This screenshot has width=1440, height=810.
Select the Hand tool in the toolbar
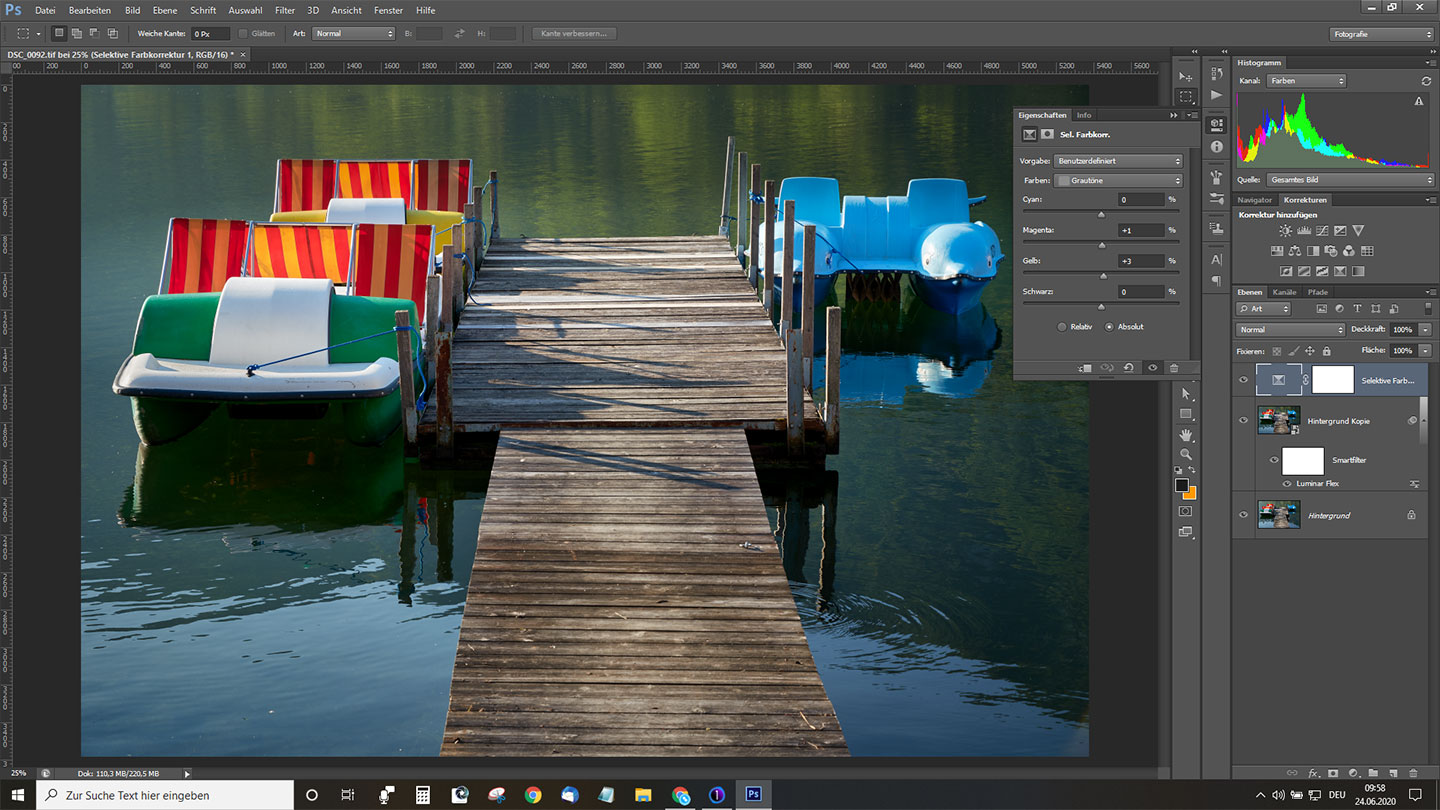point(1186,435)
